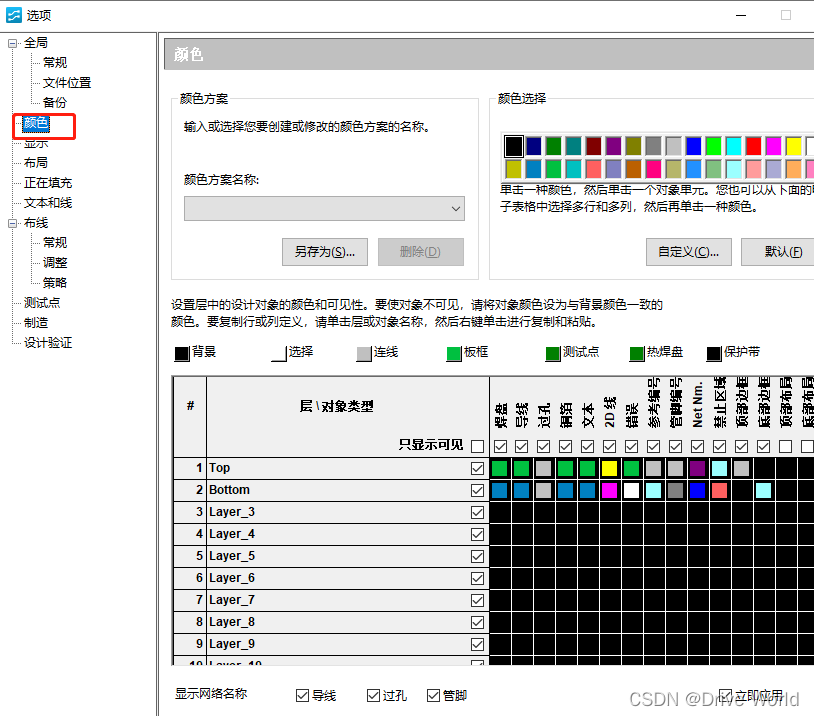Uncheck the 2D 线 column checkbox
This screenshot has height=716, width=814.
[x=609, y=446]
